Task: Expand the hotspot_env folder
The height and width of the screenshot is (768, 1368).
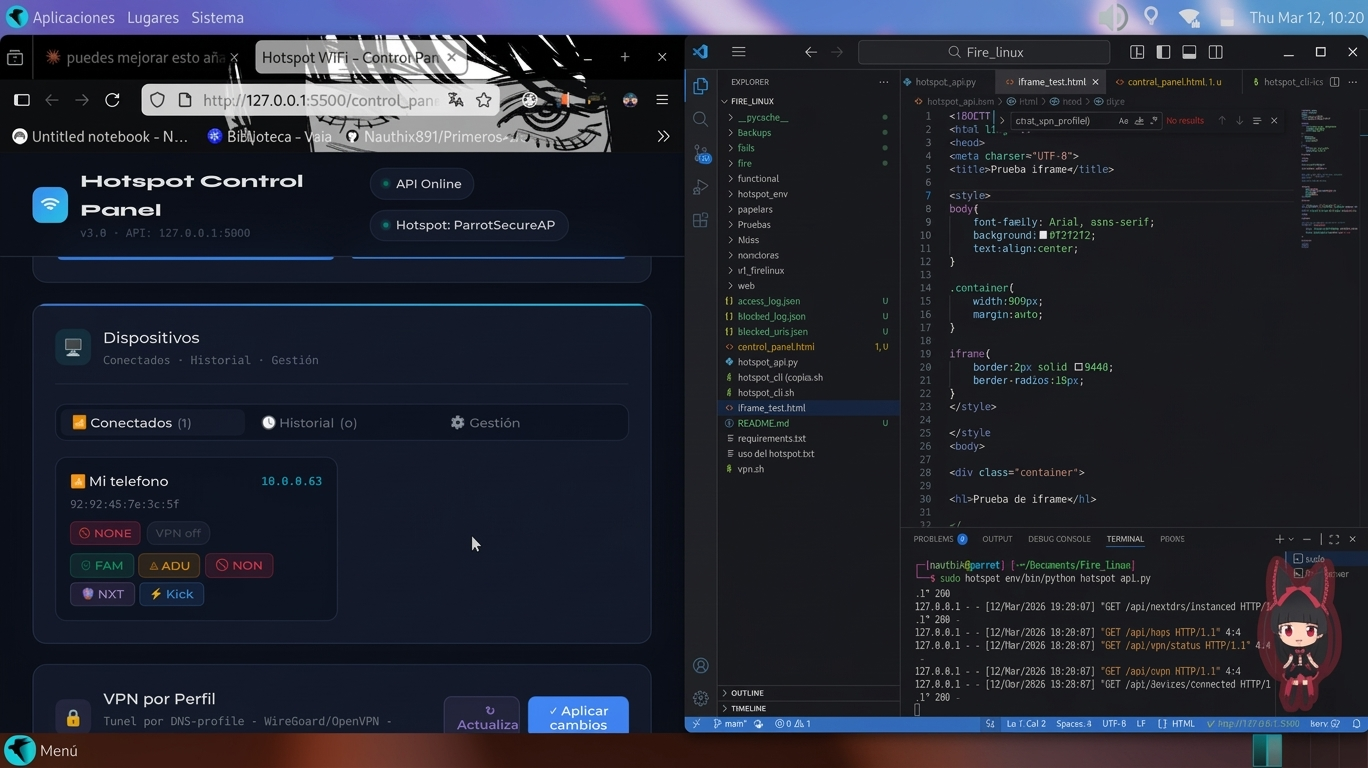Action: pos(762,193)
